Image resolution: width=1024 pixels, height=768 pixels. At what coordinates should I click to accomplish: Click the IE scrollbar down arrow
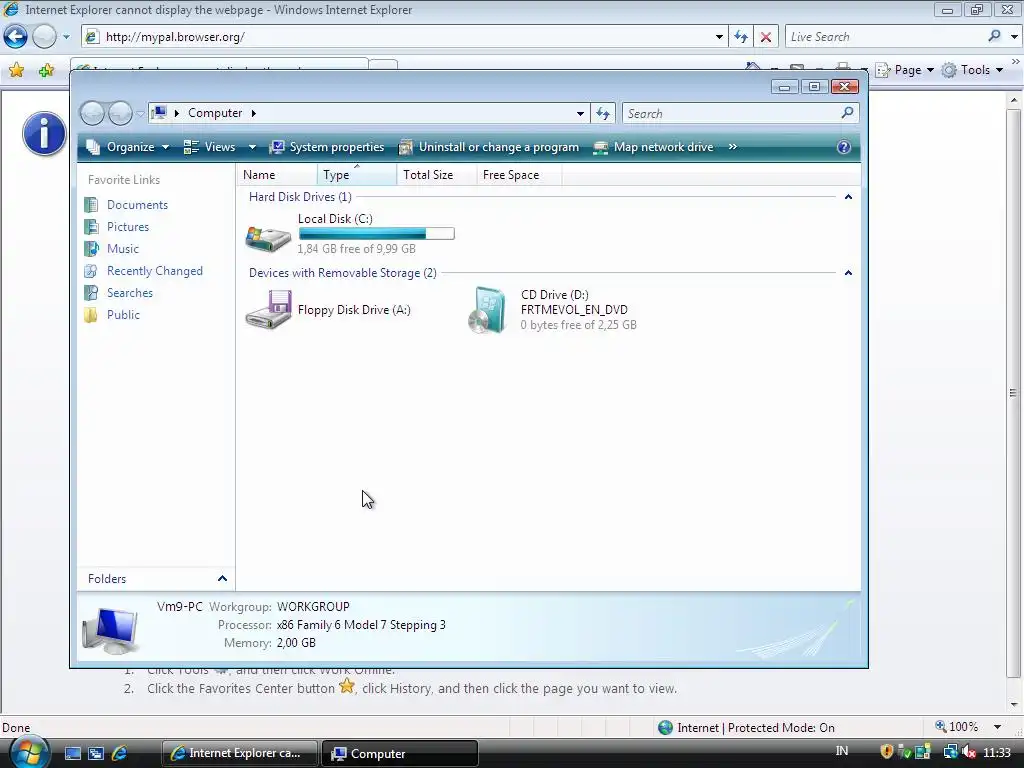(x=1014, y=705)
